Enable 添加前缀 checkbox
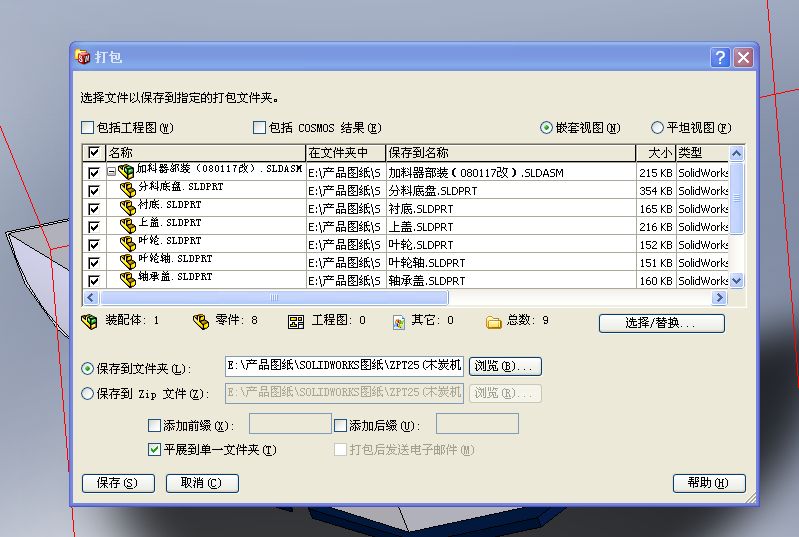The image size is (799, 537). coord(154,425)
